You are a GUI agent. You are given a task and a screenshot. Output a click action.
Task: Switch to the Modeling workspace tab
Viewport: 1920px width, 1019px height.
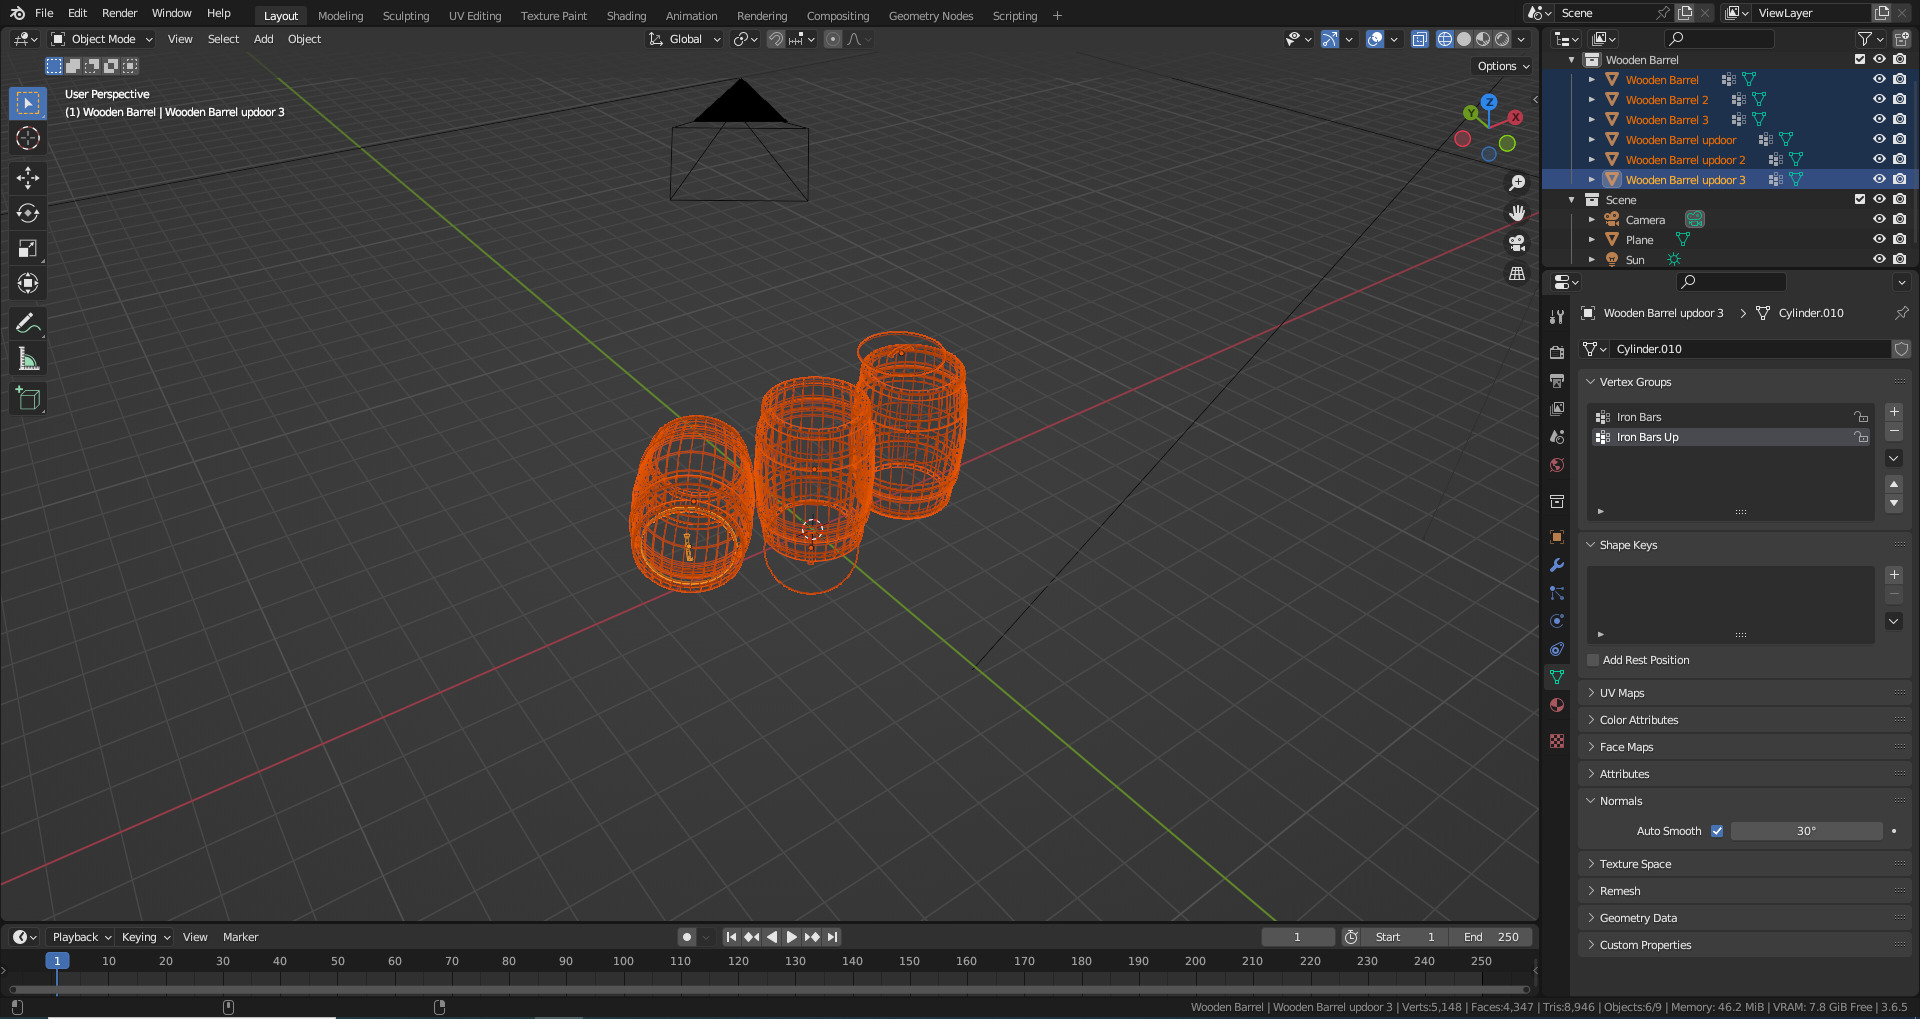[340, 16]
